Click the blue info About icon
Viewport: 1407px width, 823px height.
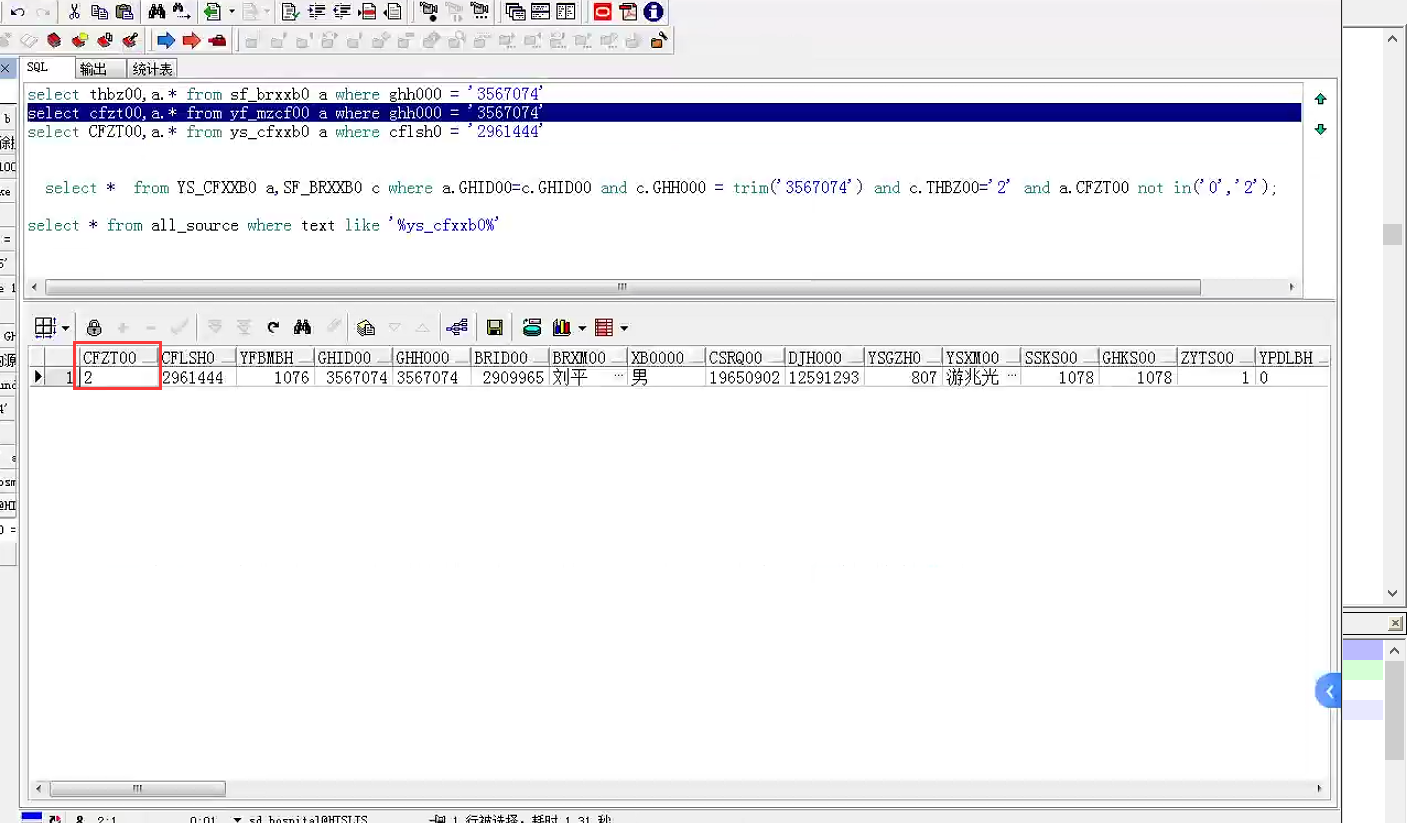click(x=654, y=12)
